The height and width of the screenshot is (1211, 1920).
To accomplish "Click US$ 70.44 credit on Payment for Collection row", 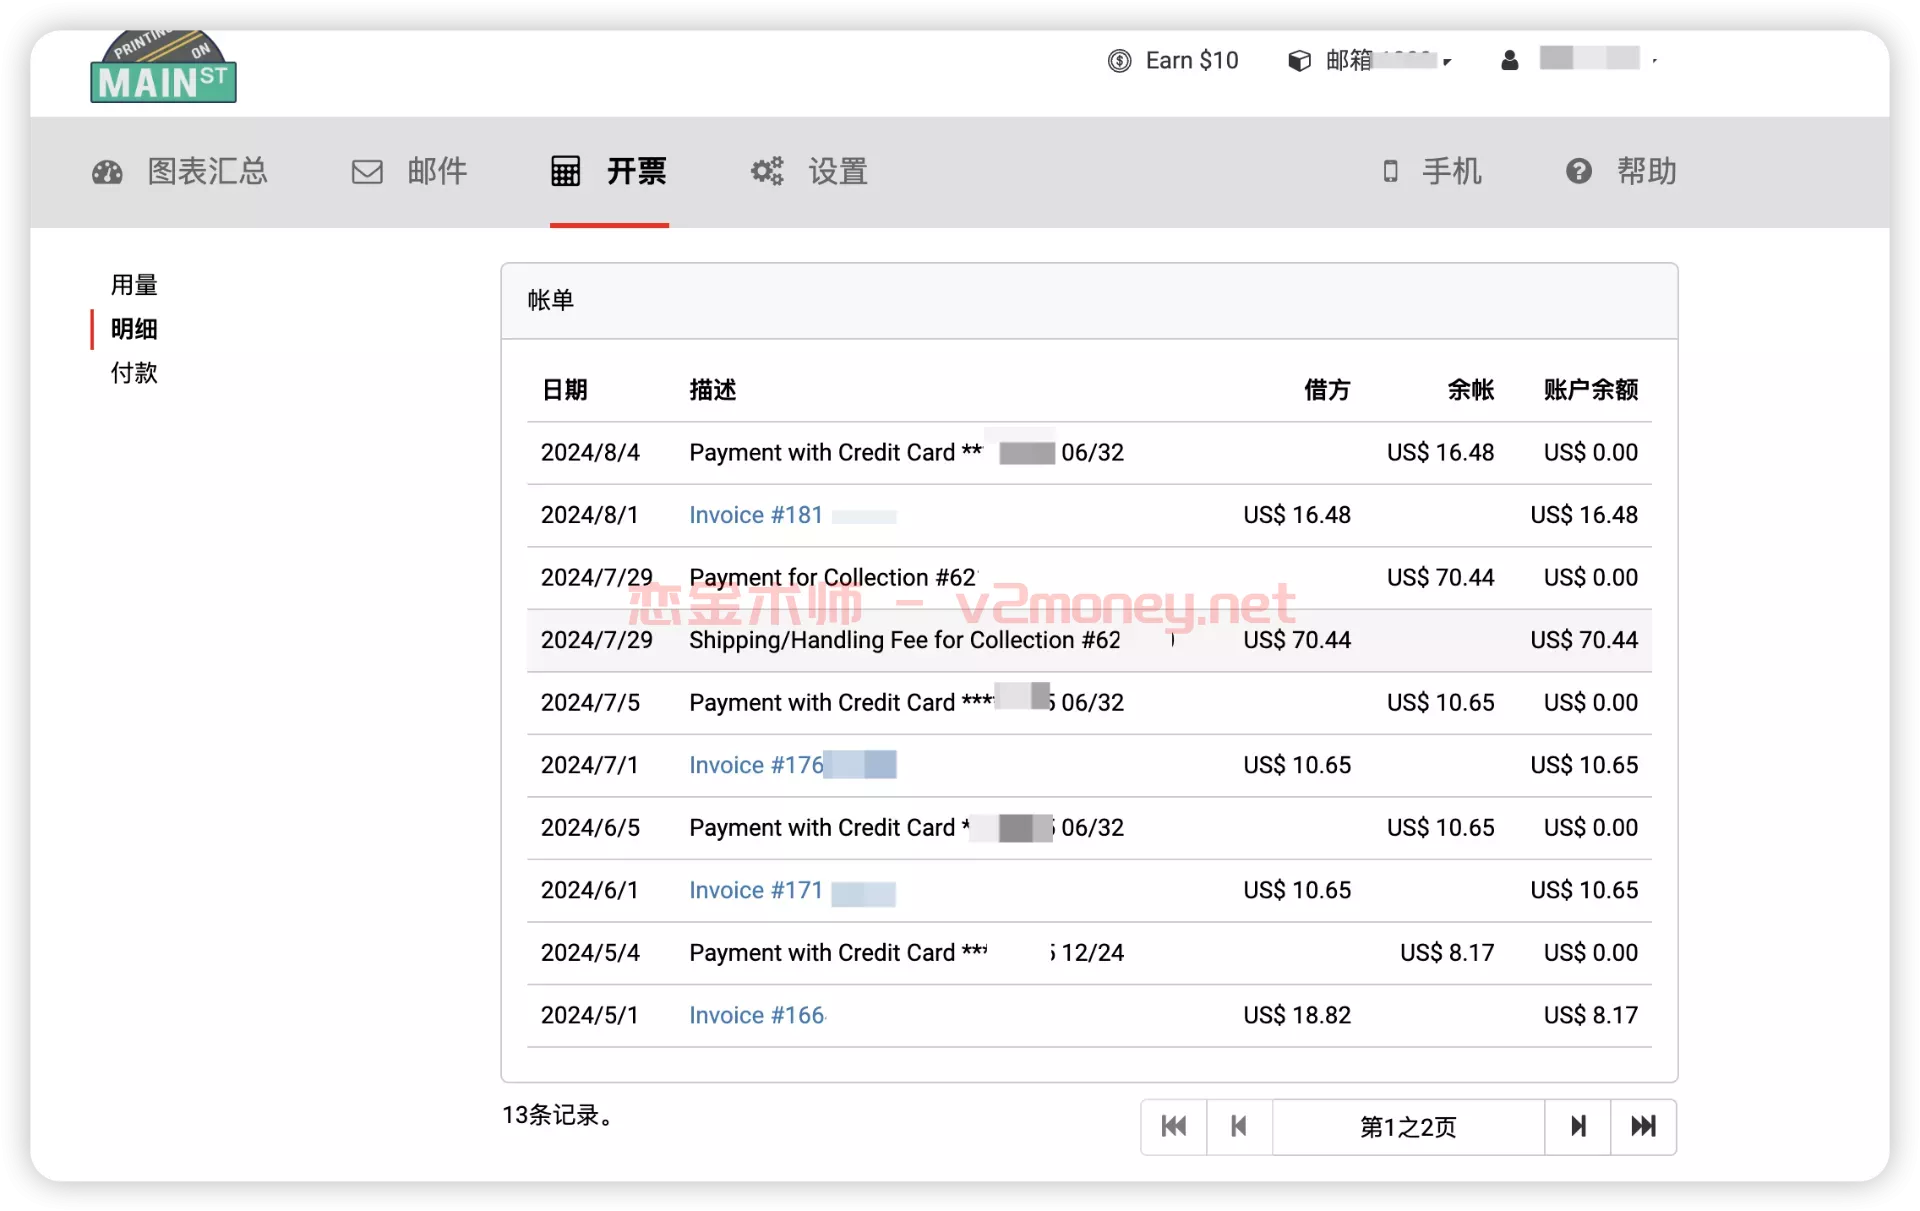I will click(1440, 577).
